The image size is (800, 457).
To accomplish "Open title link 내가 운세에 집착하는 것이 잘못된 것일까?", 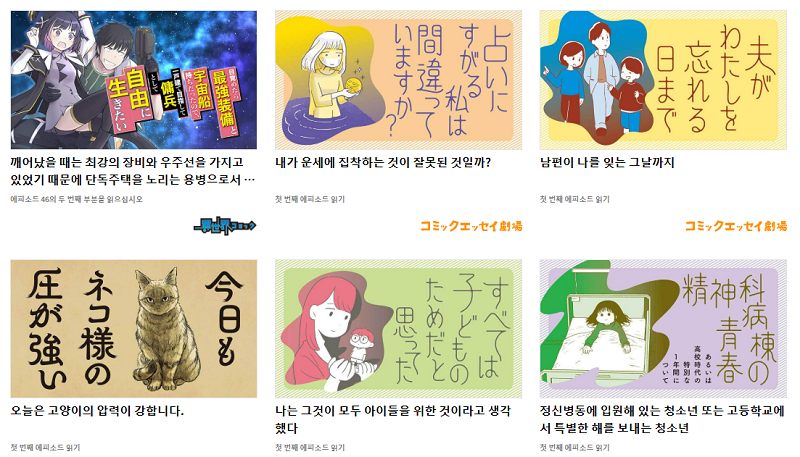I will [383, 163].
